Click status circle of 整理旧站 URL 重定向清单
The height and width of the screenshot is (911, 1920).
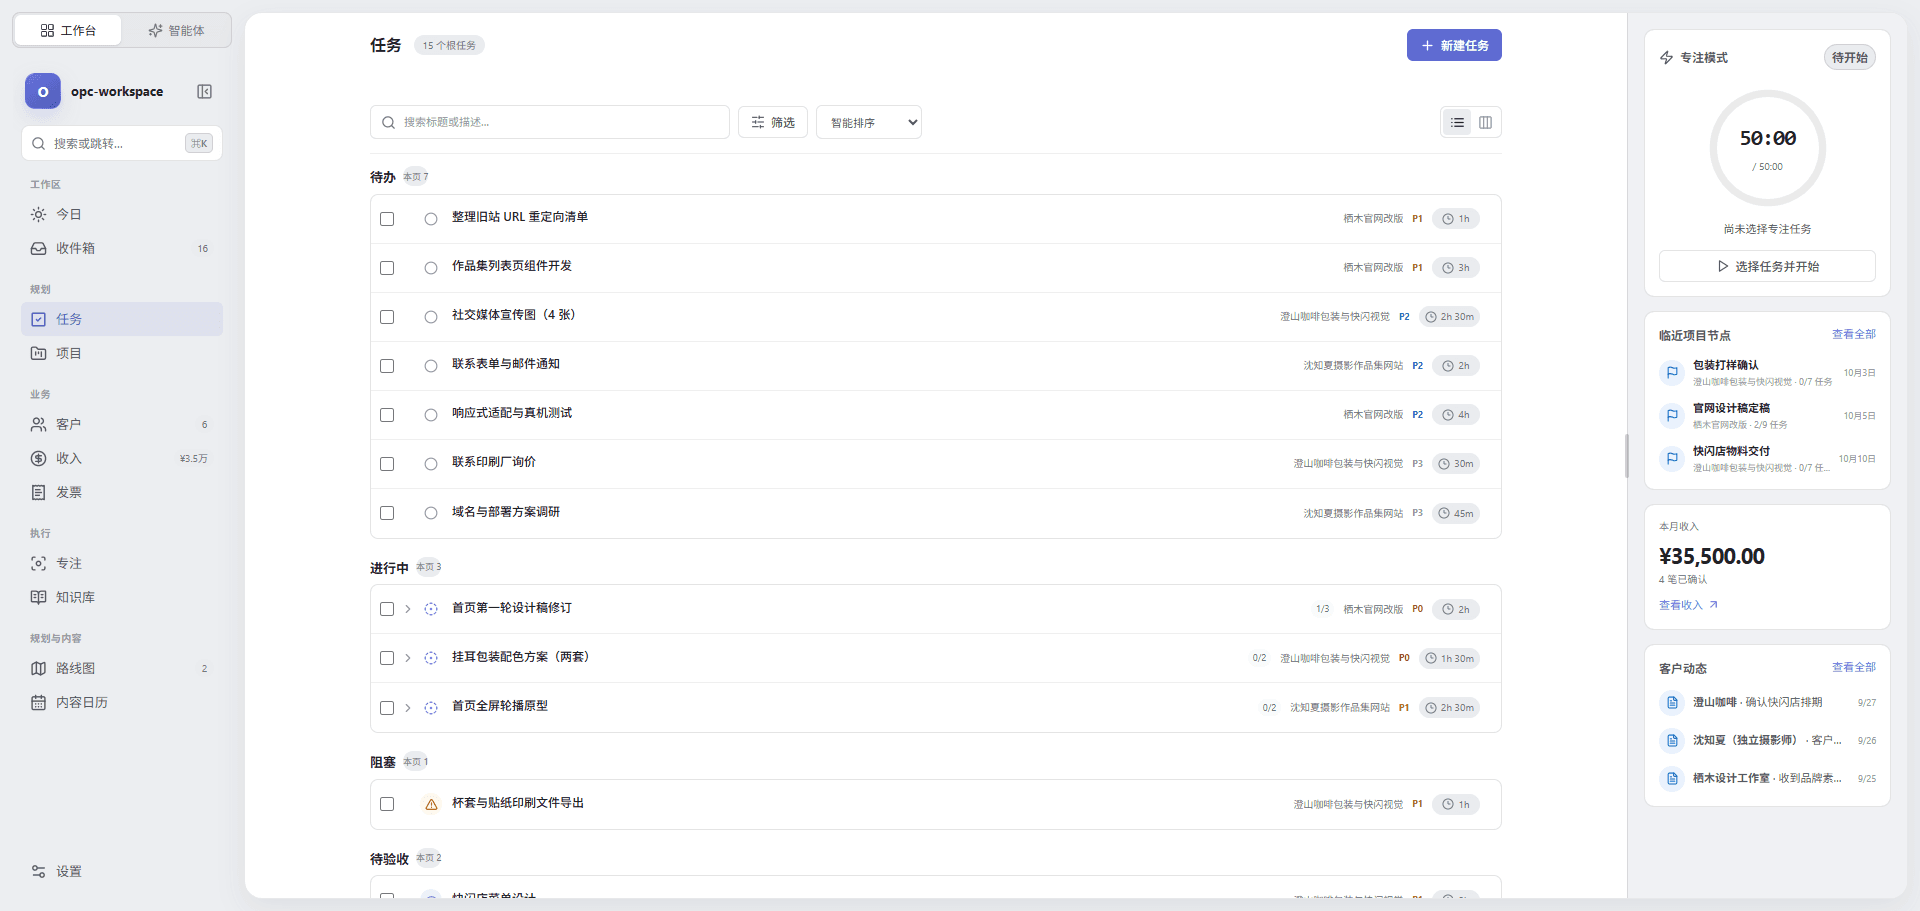point(431,219)
